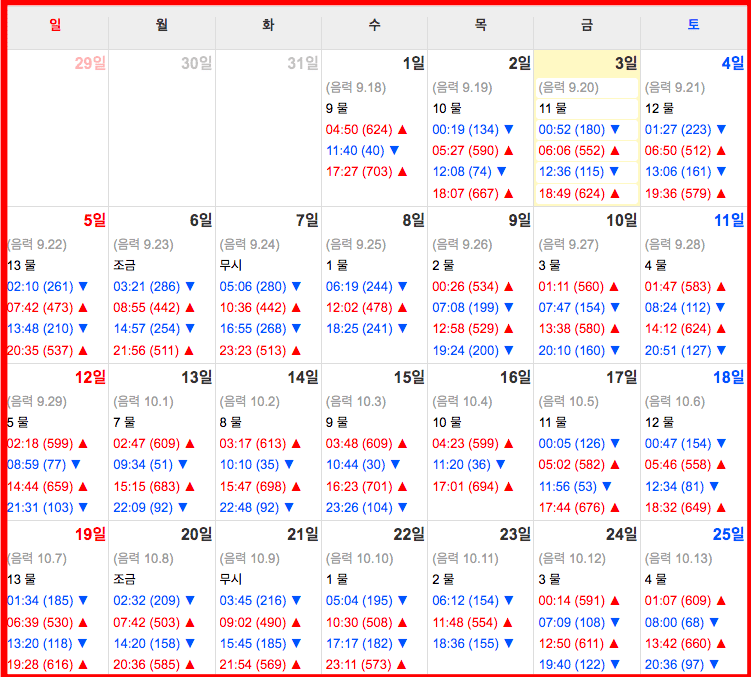Click low tide entry 05:06 (280)
The height and width of the screenshot is (677, 751).
[260, 287]
